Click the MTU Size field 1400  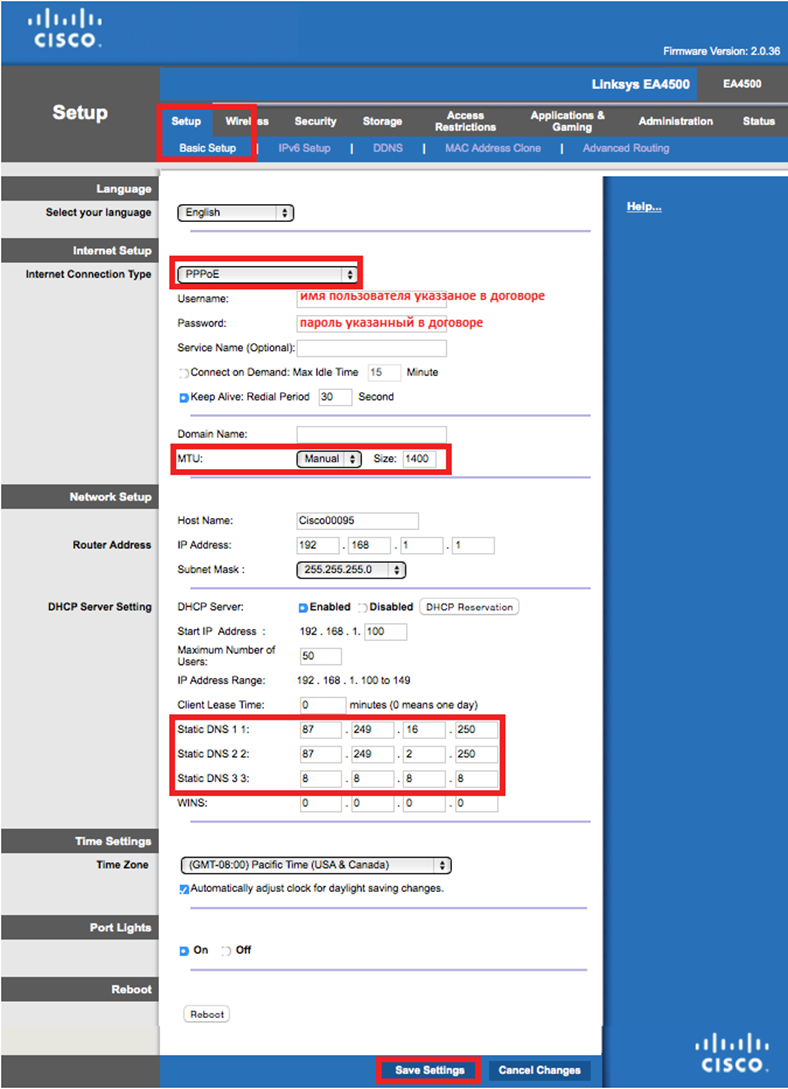pos(420,459)
